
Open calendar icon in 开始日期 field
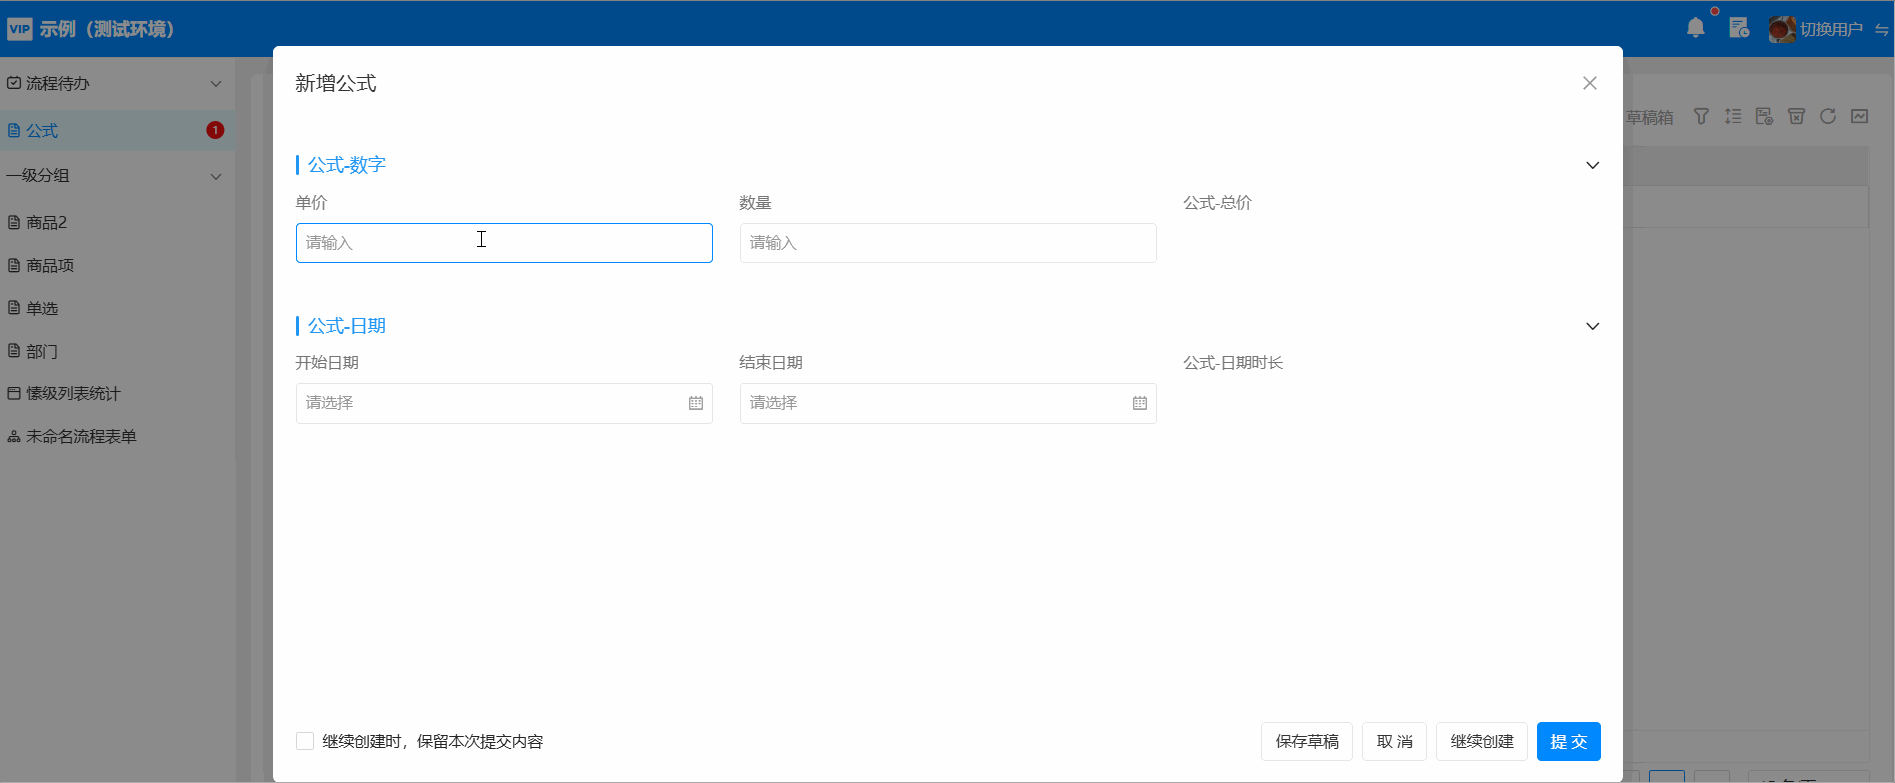click(x=696, y=403)
